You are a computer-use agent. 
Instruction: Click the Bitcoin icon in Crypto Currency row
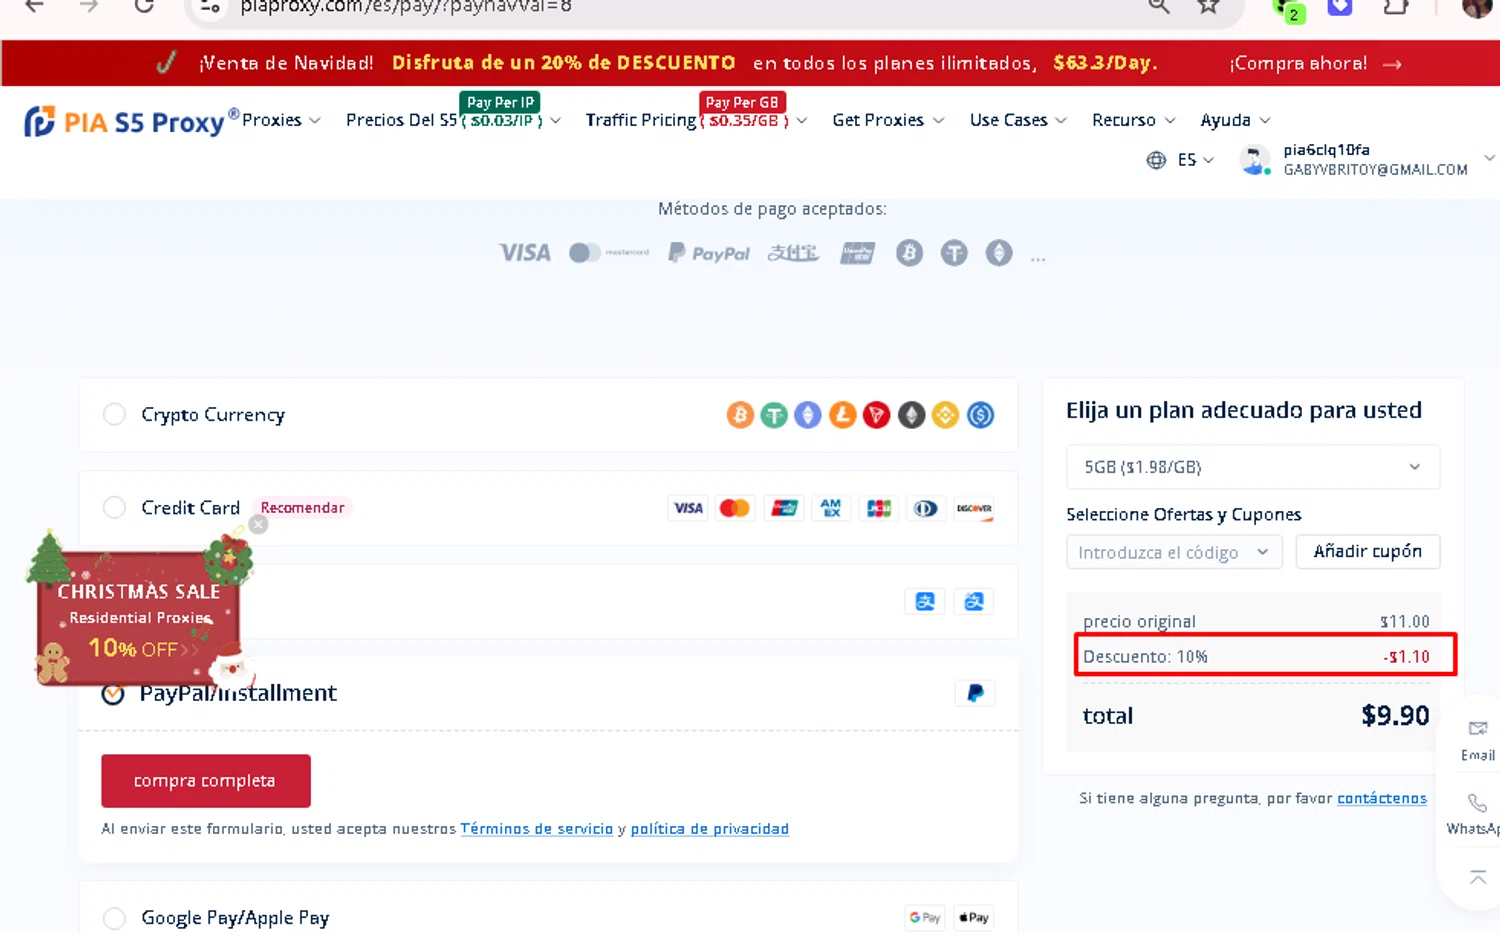coord(740,414)
